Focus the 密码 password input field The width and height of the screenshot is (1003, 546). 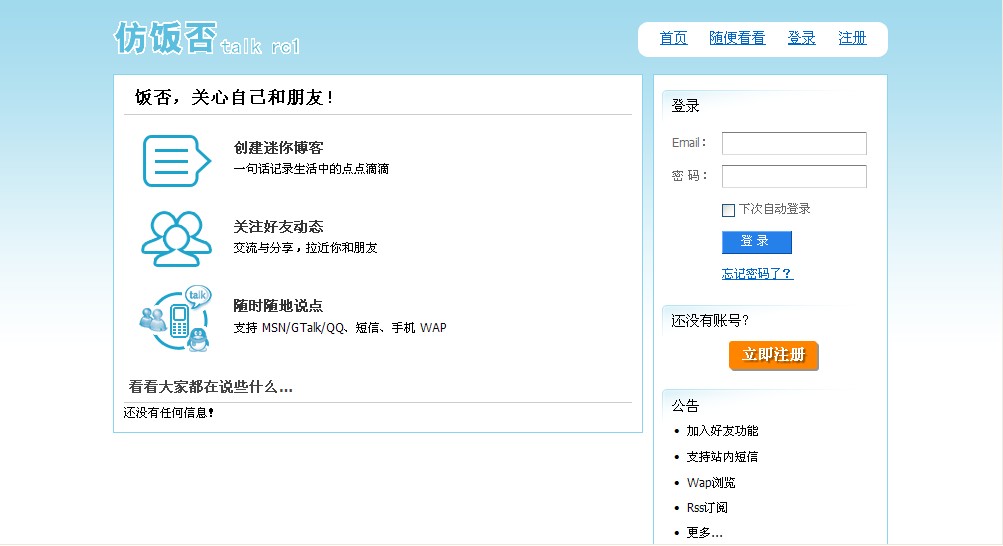(794, 176)
